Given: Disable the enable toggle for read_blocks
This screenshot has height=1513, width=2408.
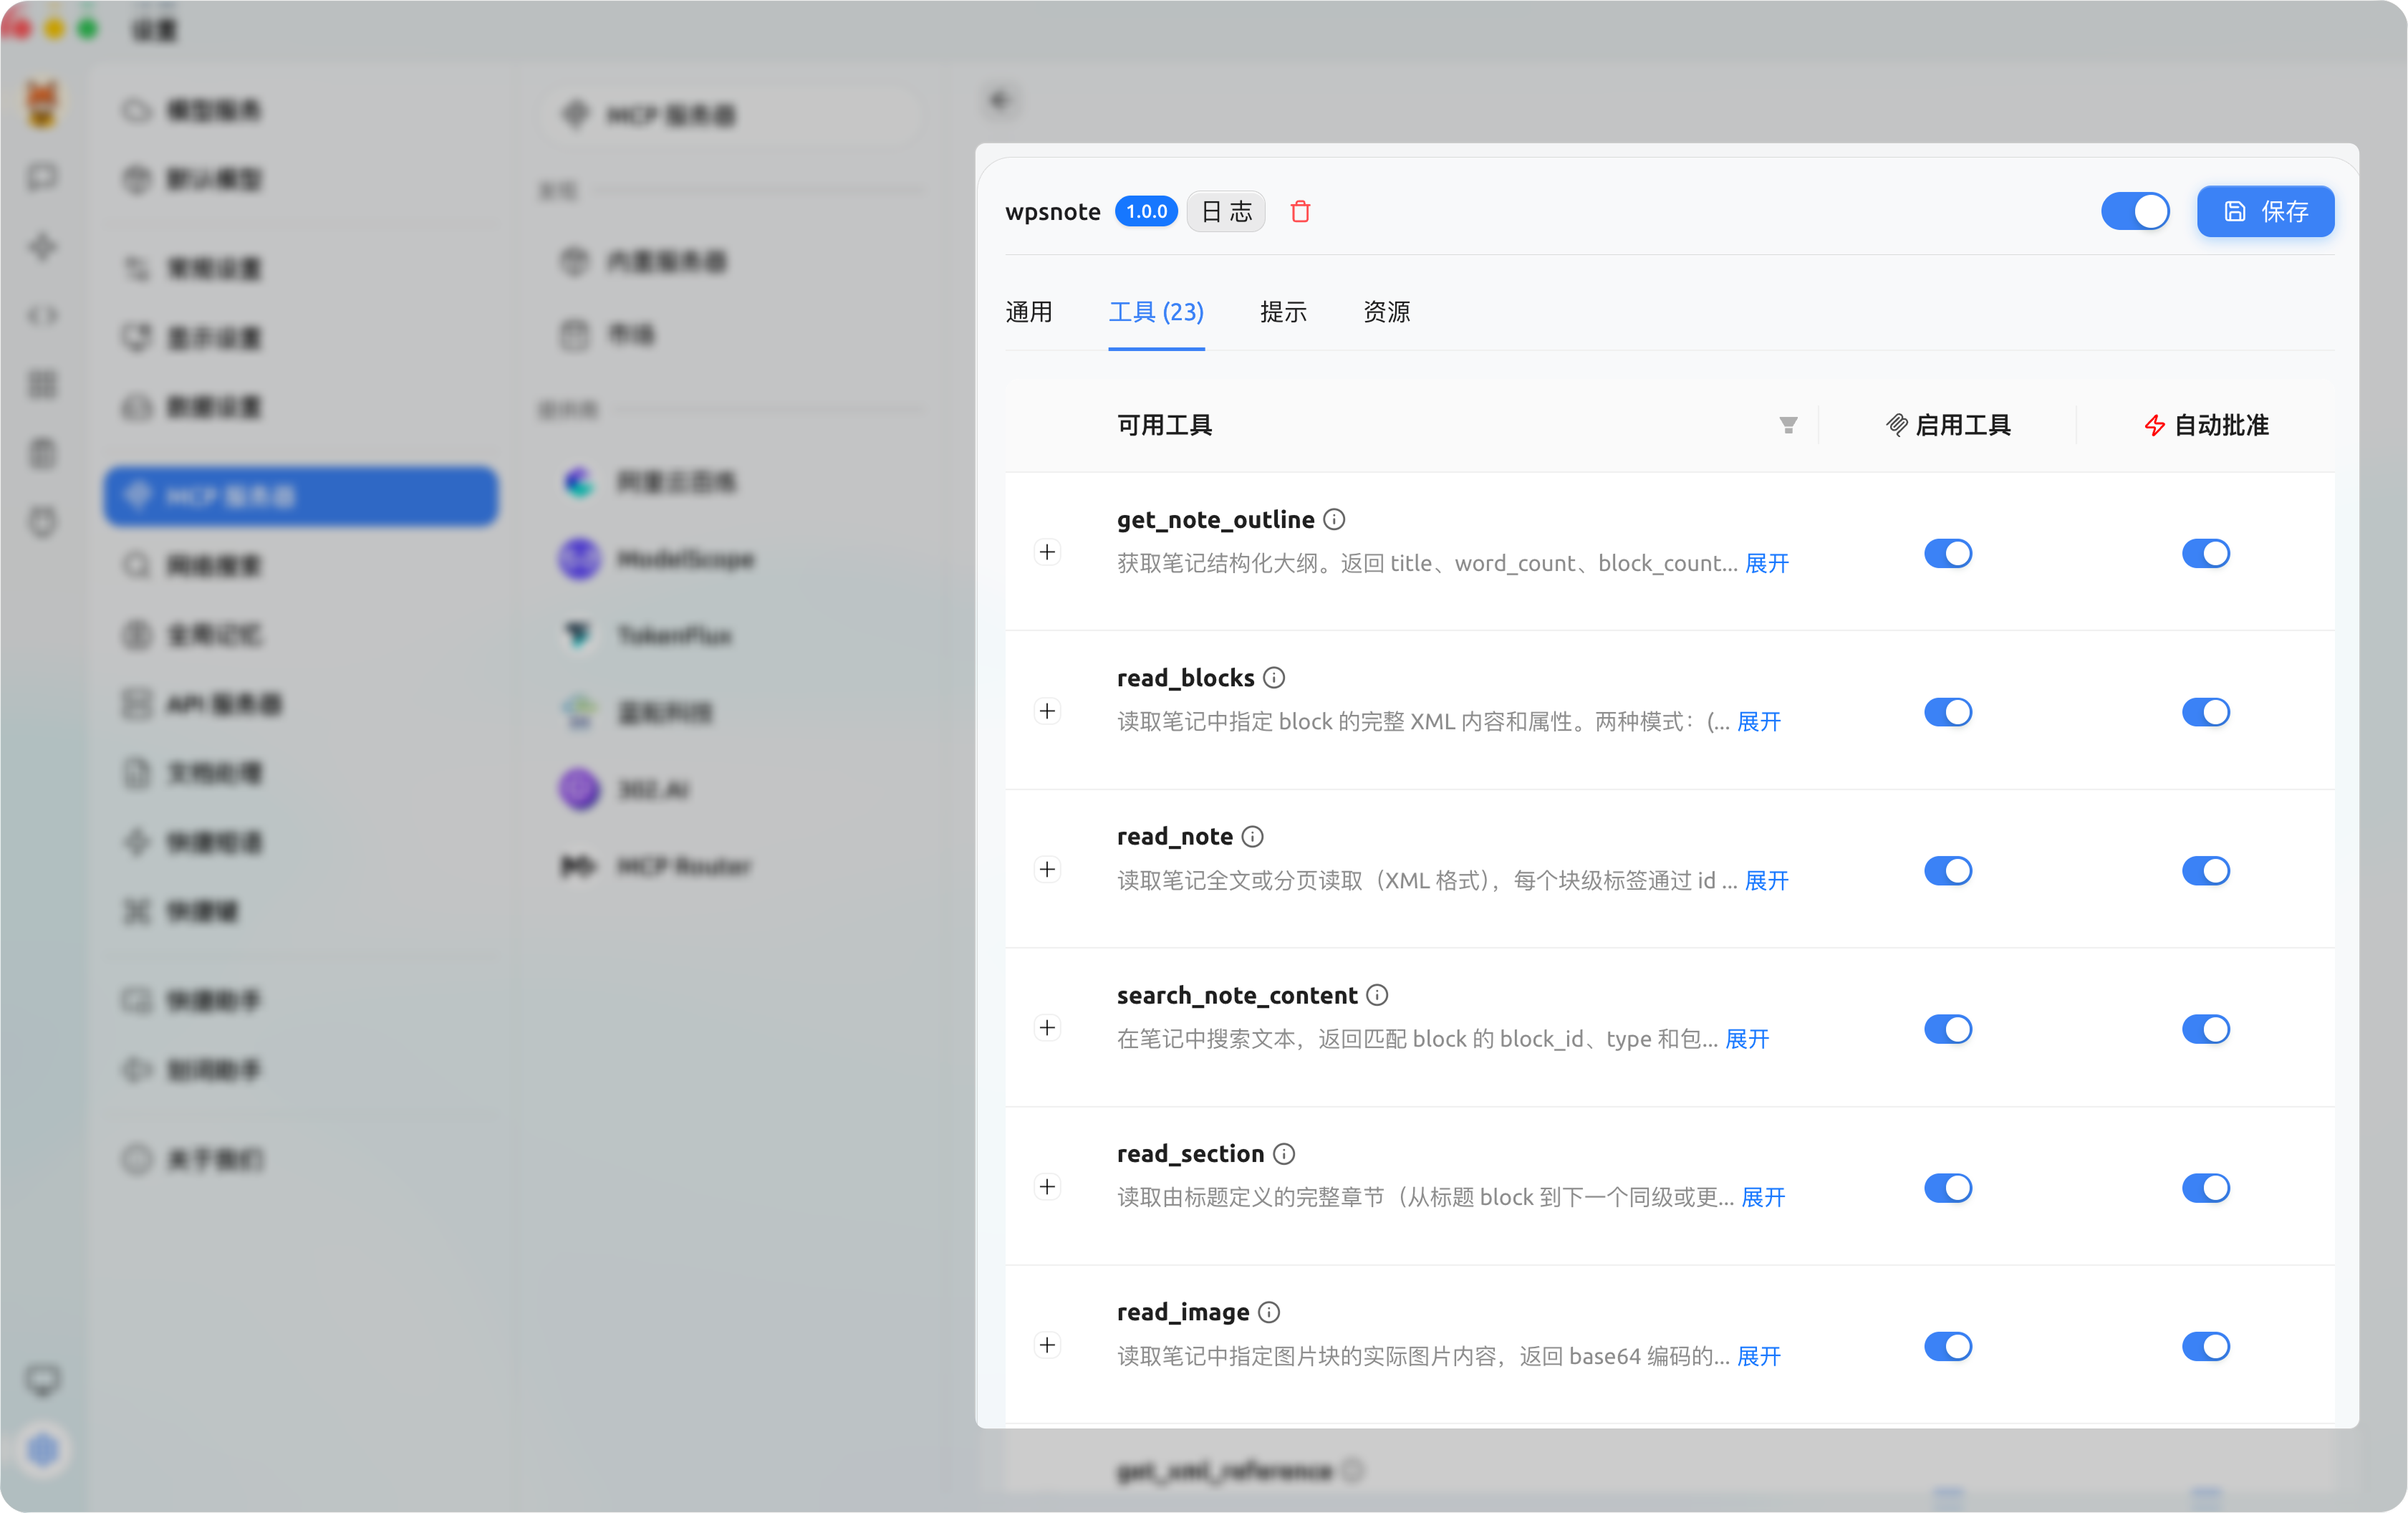Looking at the screenshot, I should coord(1948,712).
